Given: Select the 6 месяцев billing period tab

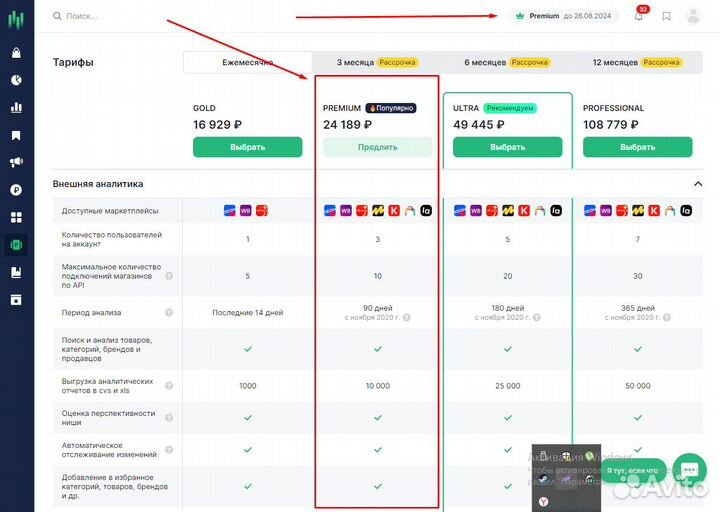Looking at the screenshot, I should pyautogui.click(x=508, y=62).
